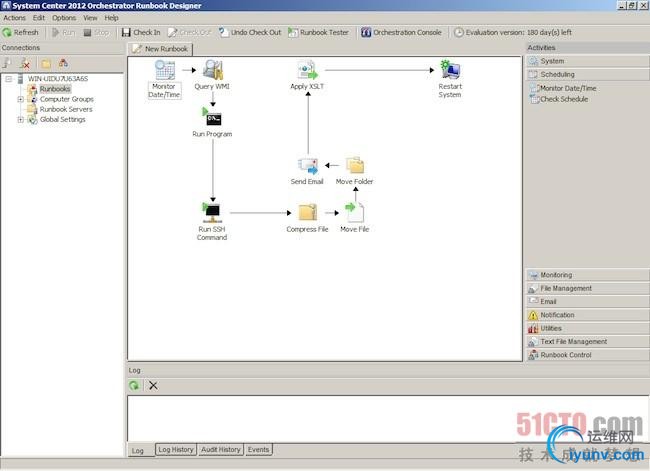Select the Monitor Date/Time activity on canvas
This screenshot has width=650, height=471.
(x=165, y=79)
